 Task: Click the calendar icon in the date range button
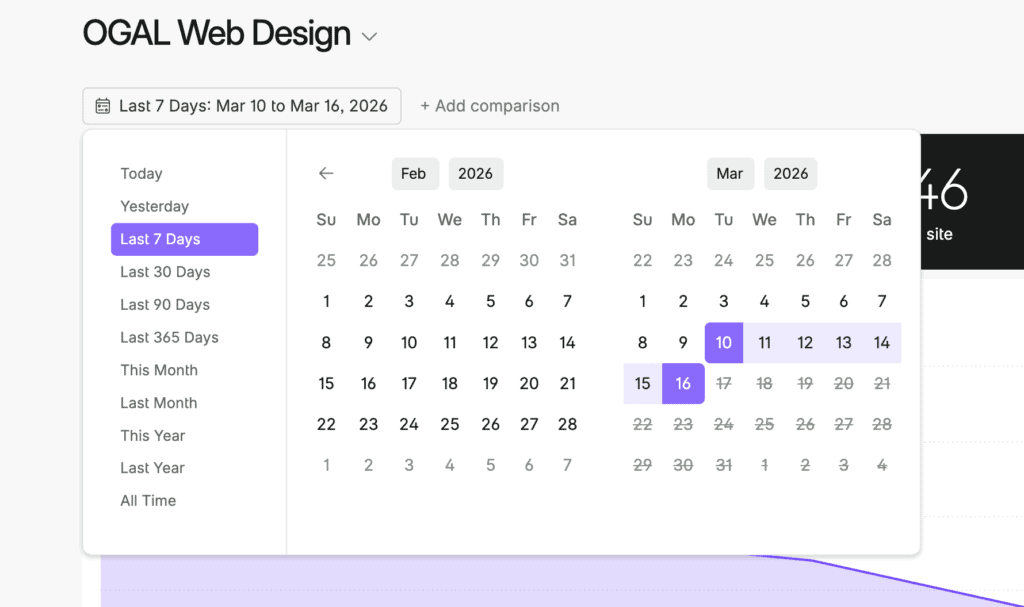[x=104, y=105]
